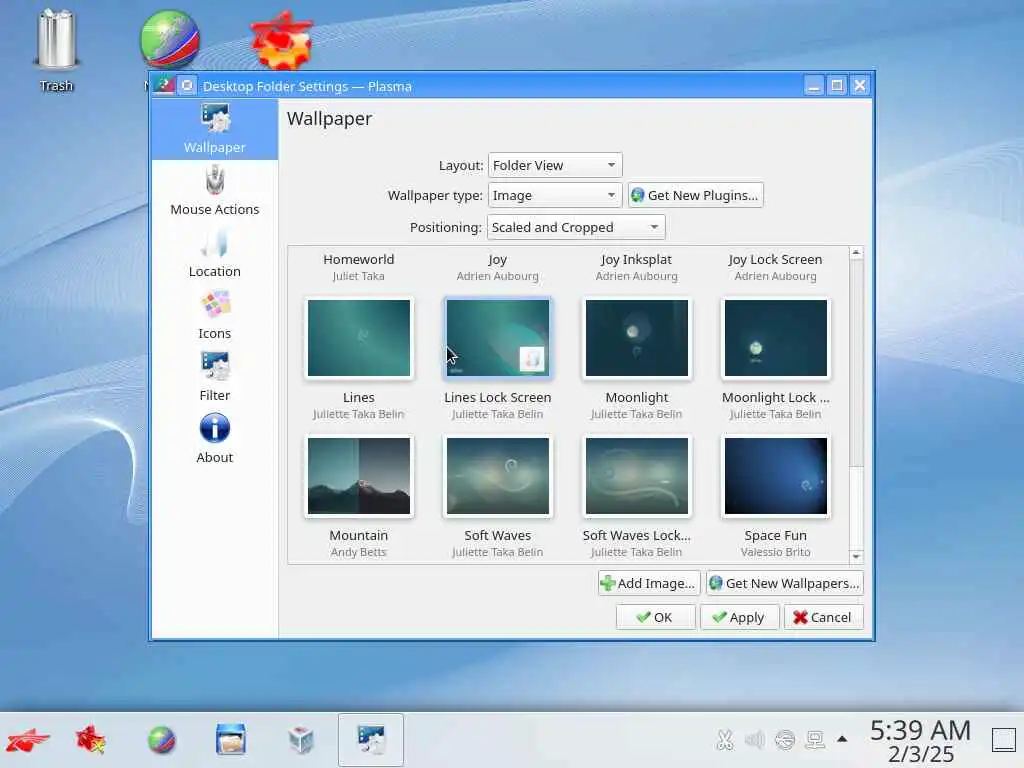The height and width of the screenshot is (768, 1024).
Task: Click the clock showing 5:39 AM
Action: (921, 741)
